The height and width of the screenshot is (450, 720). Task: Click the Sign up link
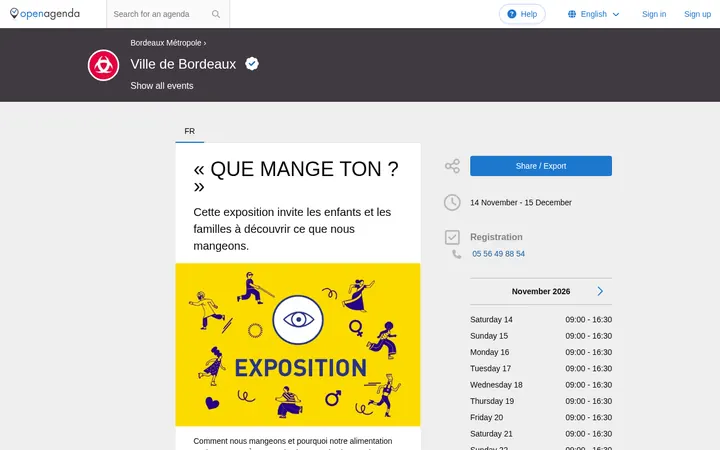pyautogui.click(x=698, y=14)
